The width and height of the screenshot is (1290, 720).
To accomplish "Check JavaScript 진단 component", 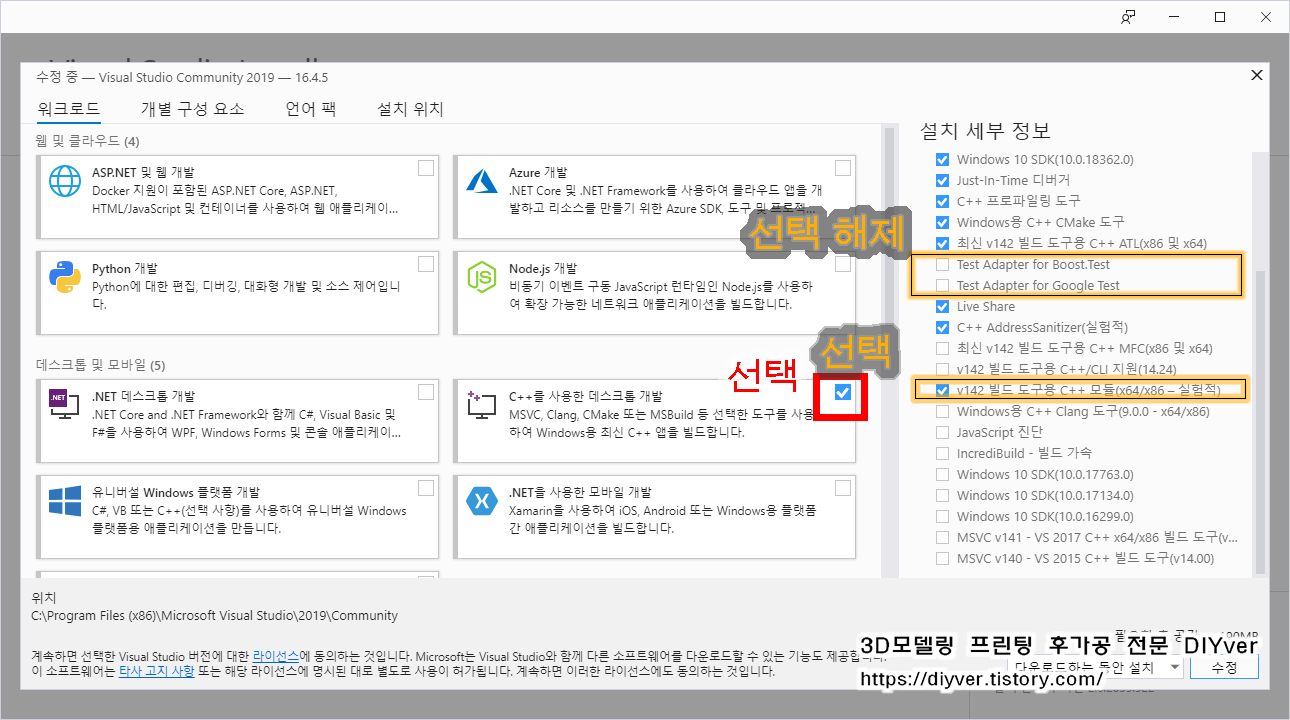I will (x=942, y=432).
